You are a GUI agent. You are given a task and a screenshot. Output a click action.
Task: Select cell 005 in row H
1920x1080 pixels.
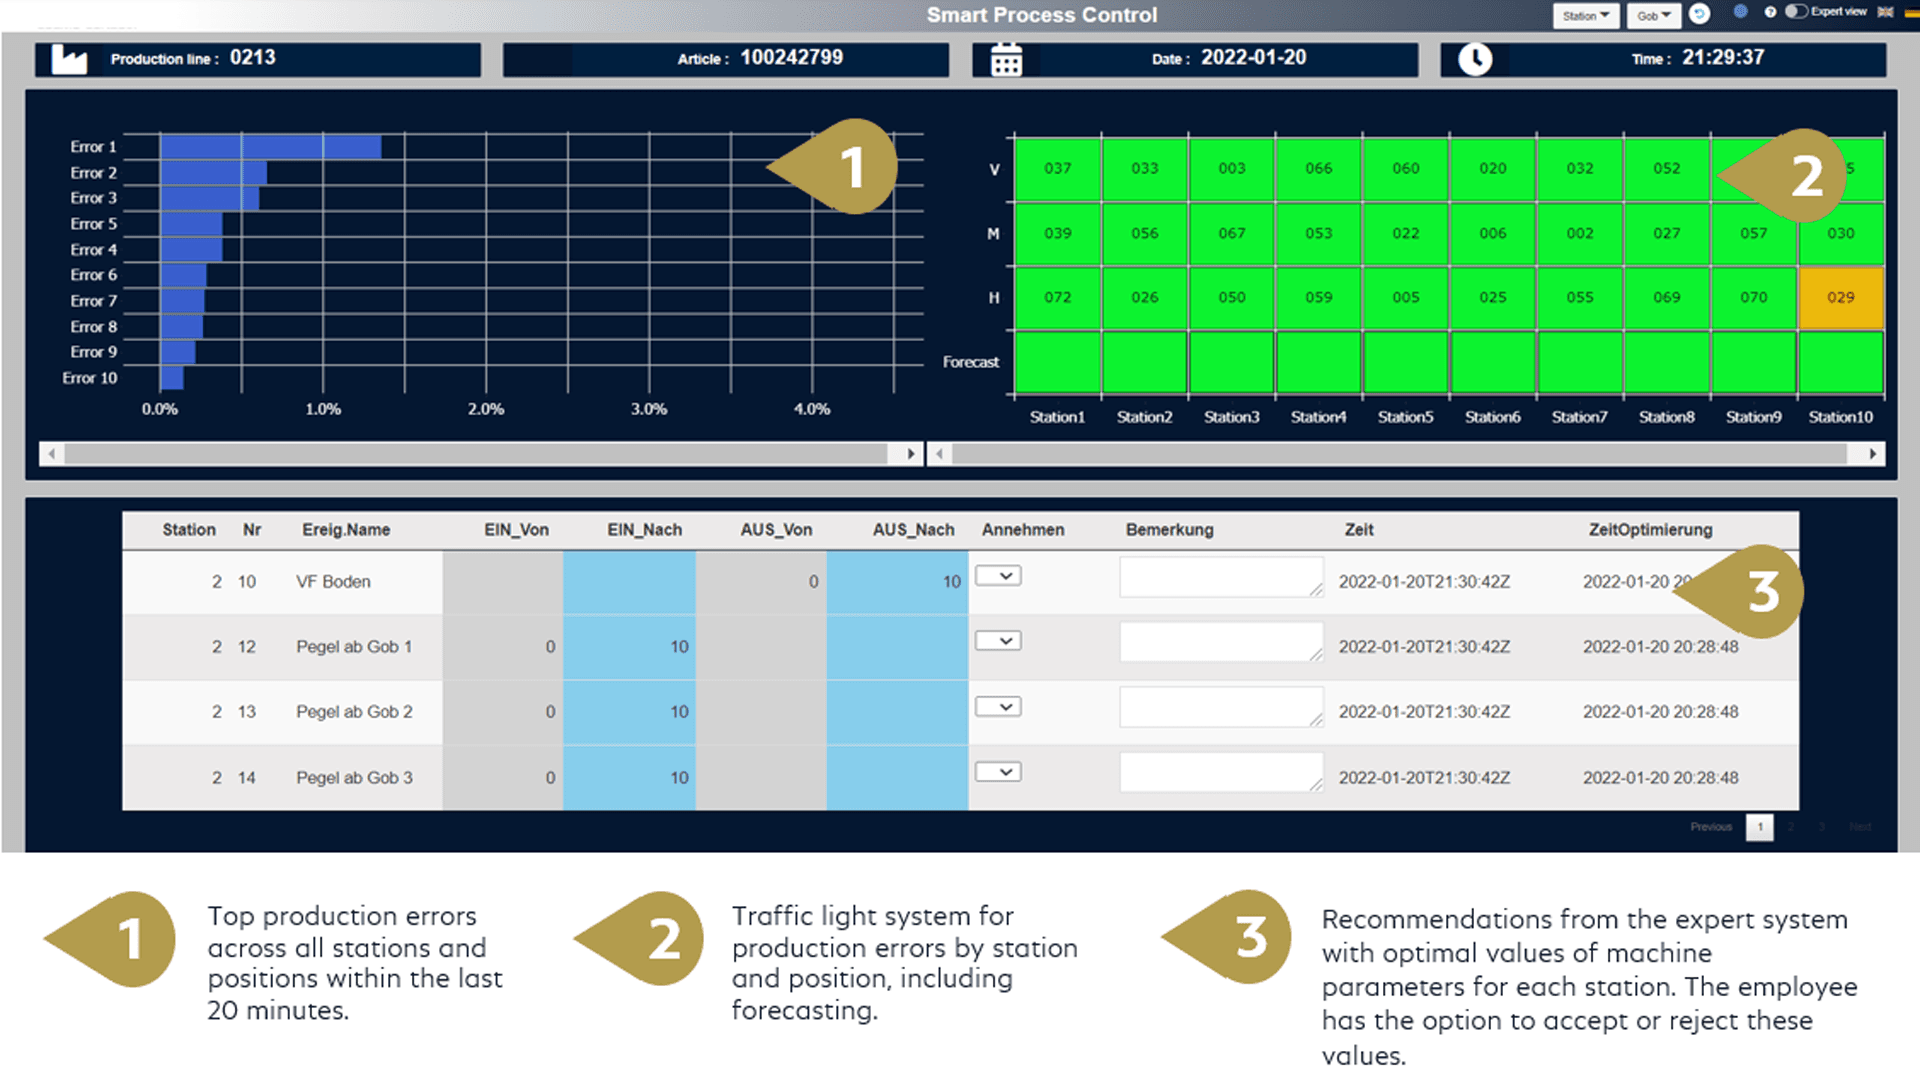coord(1406,297)
